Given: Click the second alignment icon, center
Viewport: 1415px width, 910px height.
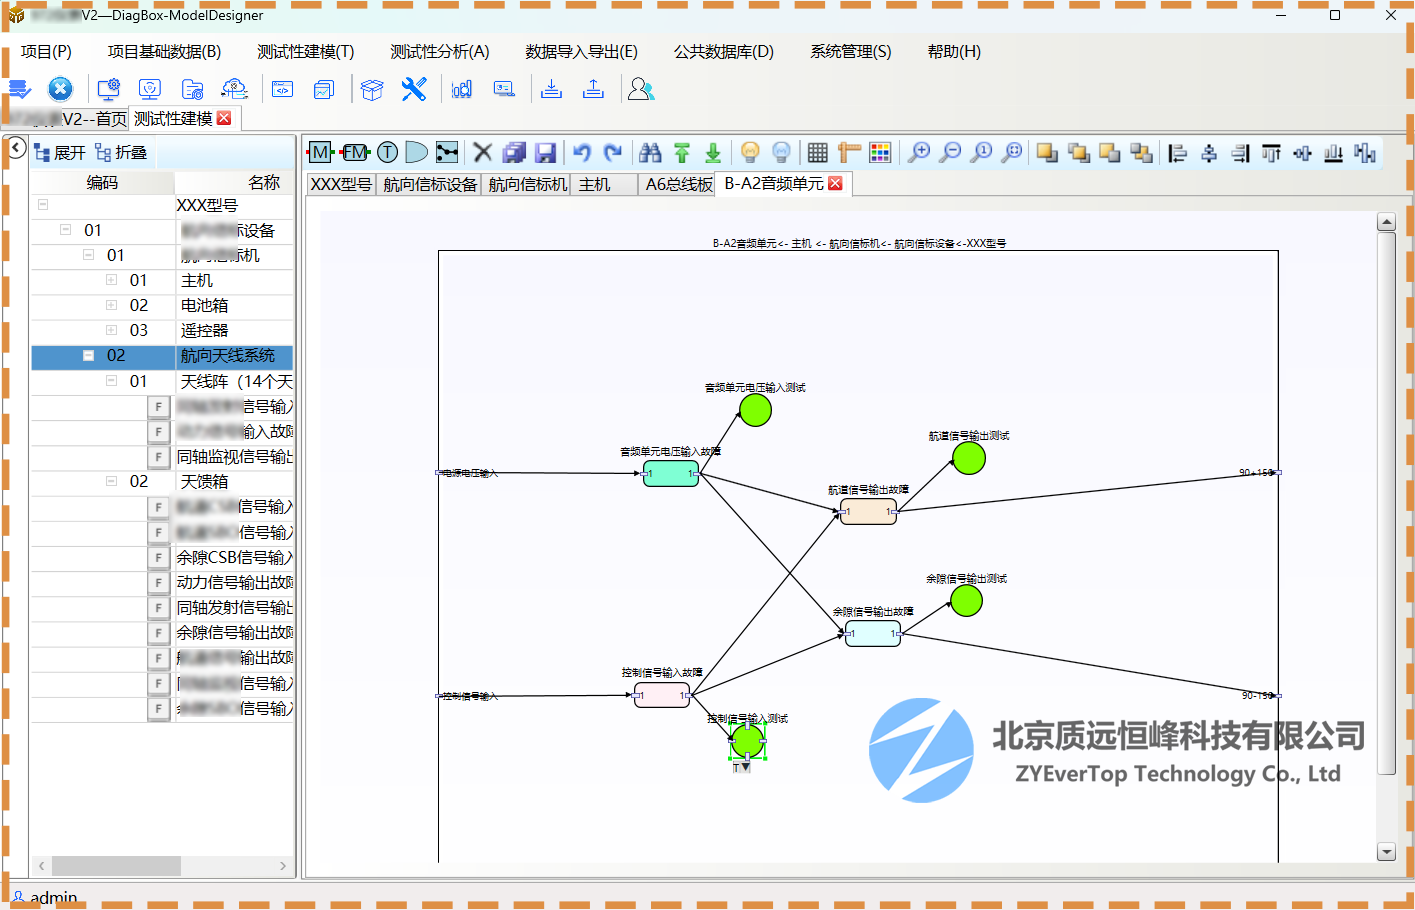Looking at the screenshot, I should 1209,152.
